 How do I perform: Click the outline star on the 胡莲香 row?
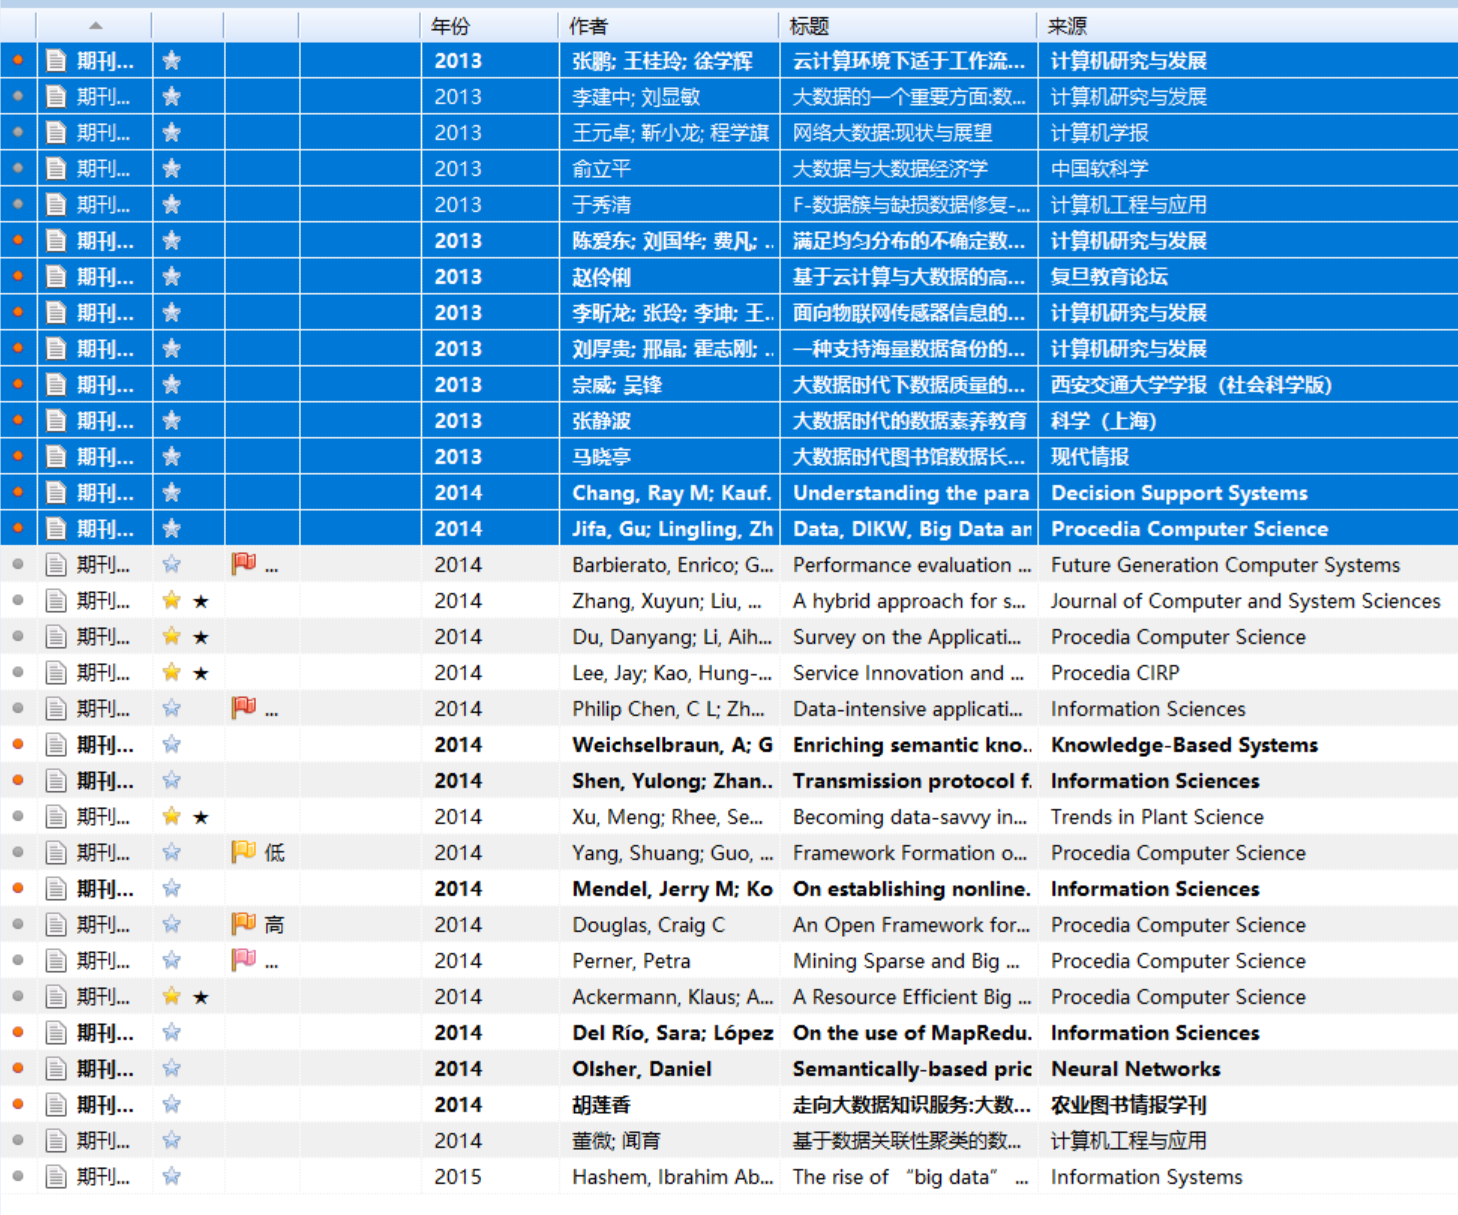[172, 1105]
